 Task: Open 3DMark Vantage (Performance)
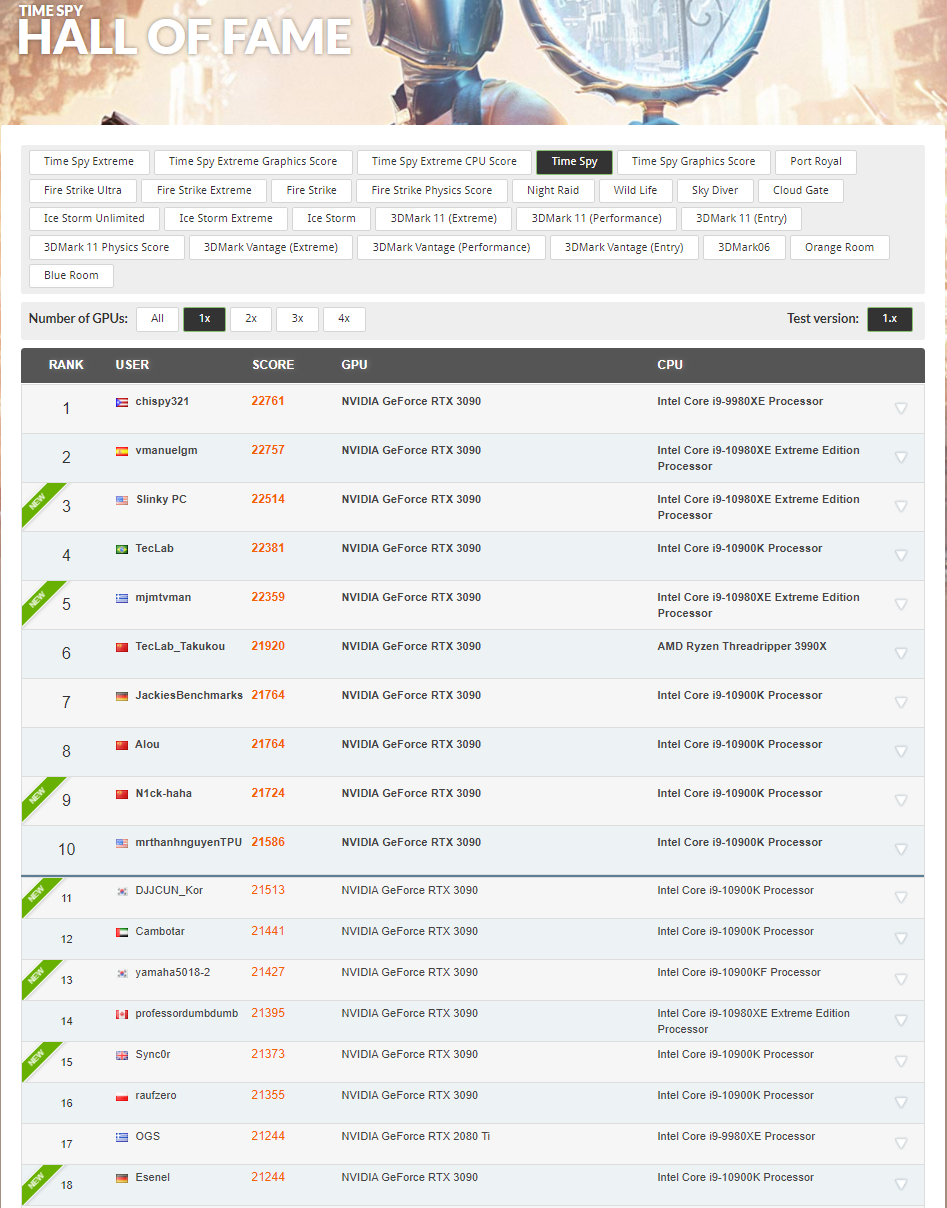point(451,247)
